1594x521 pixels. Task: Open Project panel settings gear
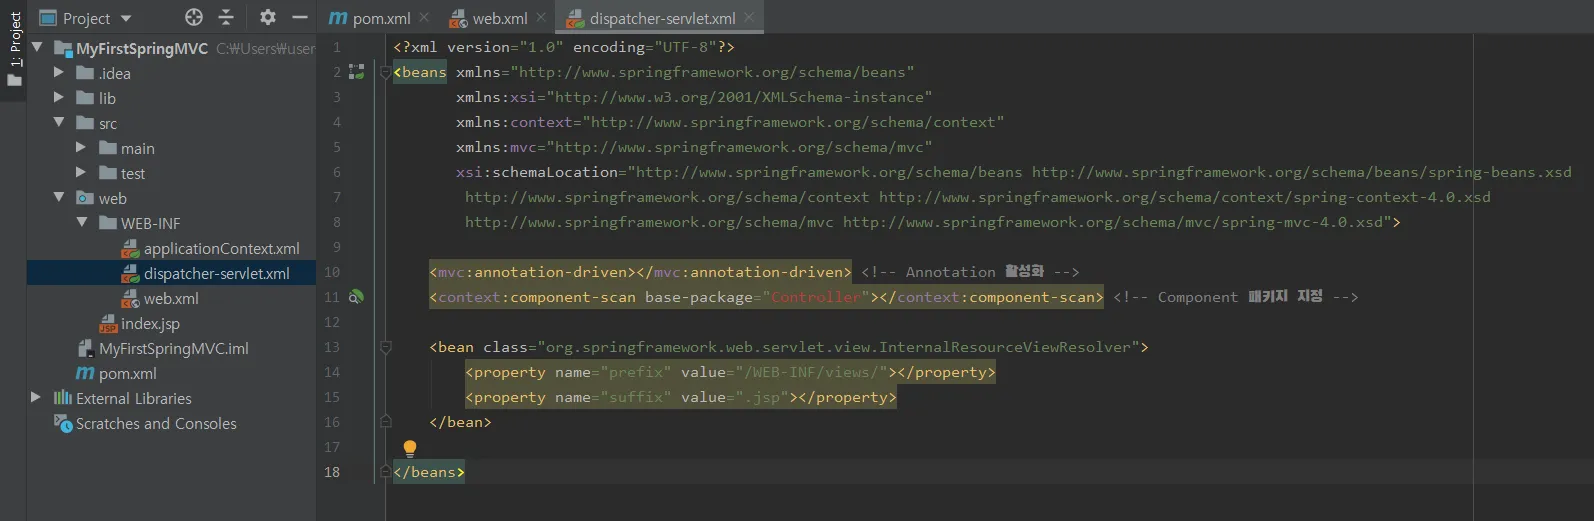click(x=267, y=17)
